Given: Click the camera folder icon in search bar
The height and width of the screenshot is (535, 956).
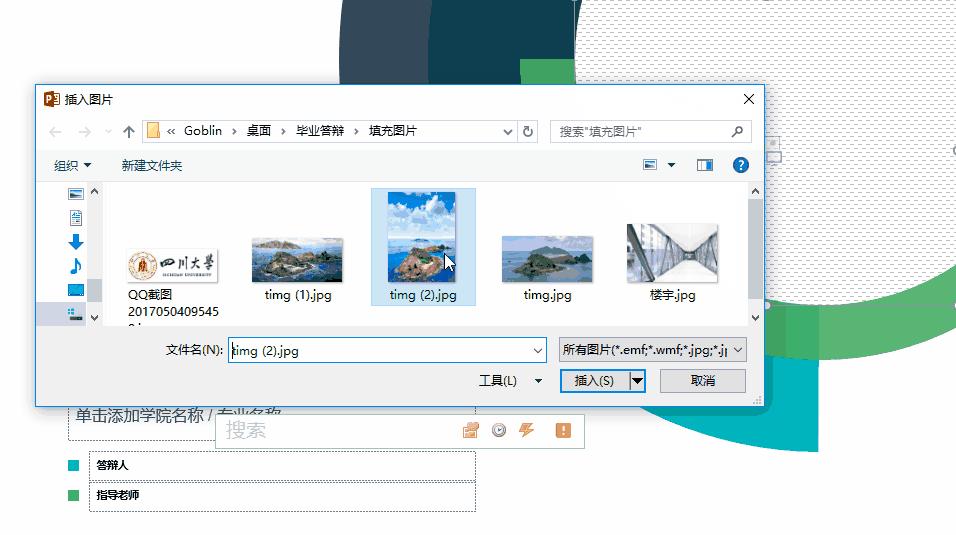Looking at the screenshot, I should coord(471,430).
